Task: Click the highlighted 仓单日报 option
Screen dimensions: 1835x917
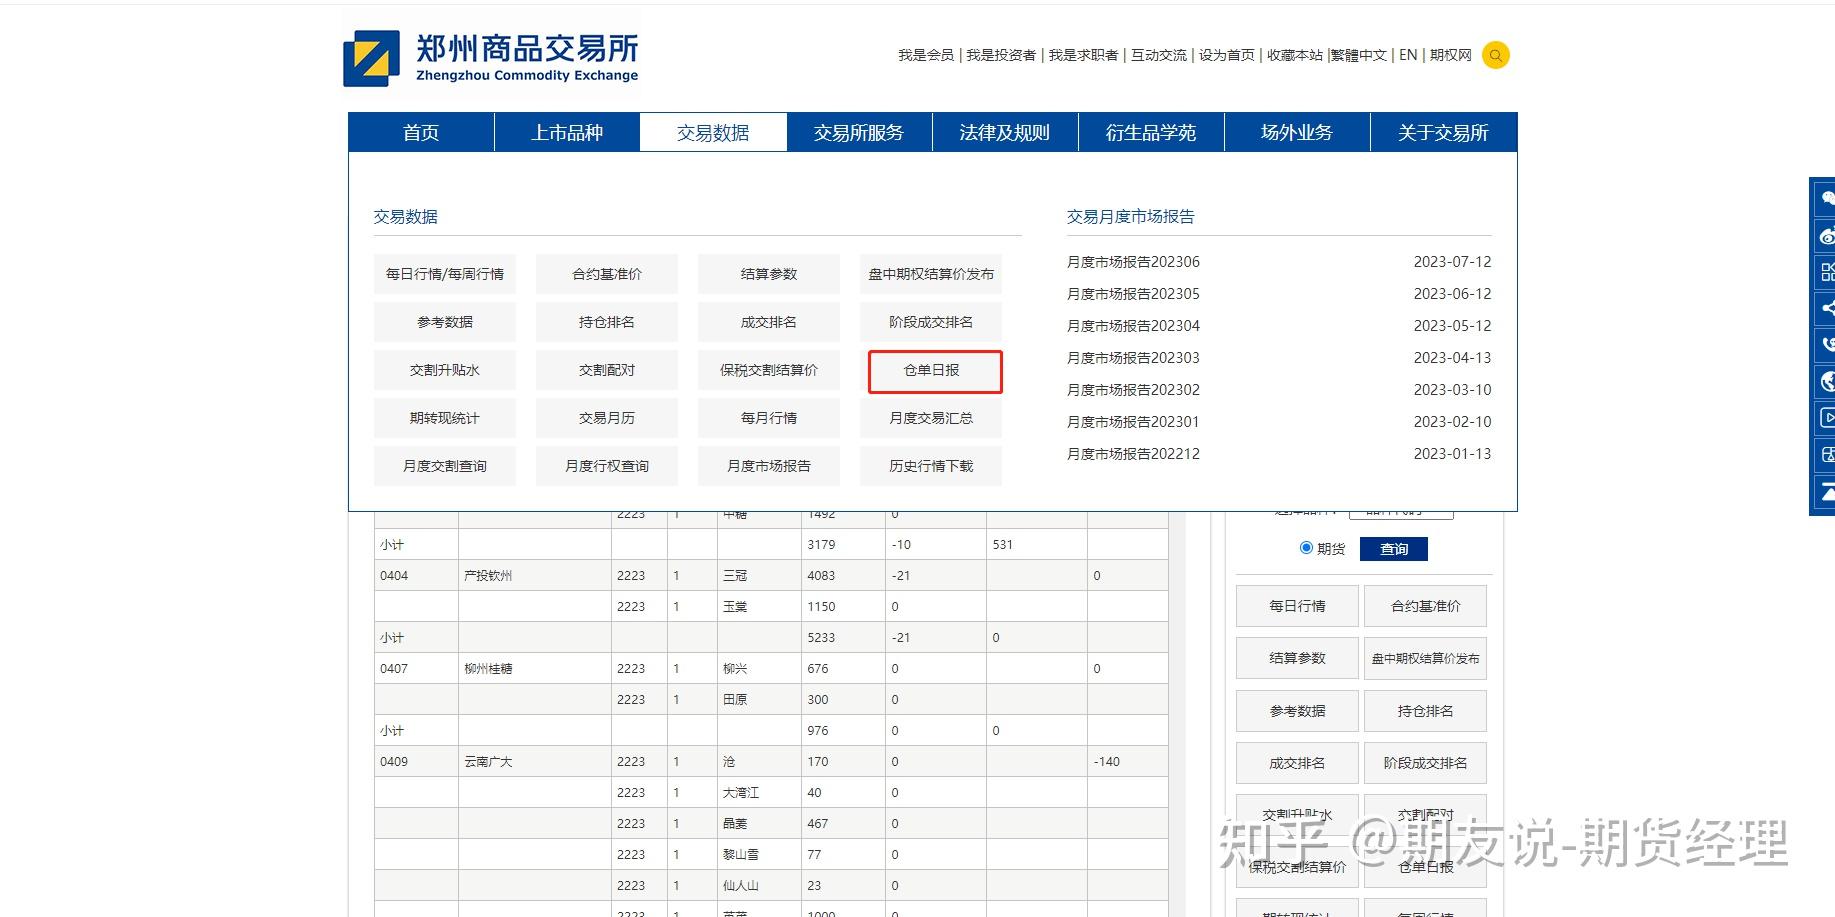Action: click(931, 370)
